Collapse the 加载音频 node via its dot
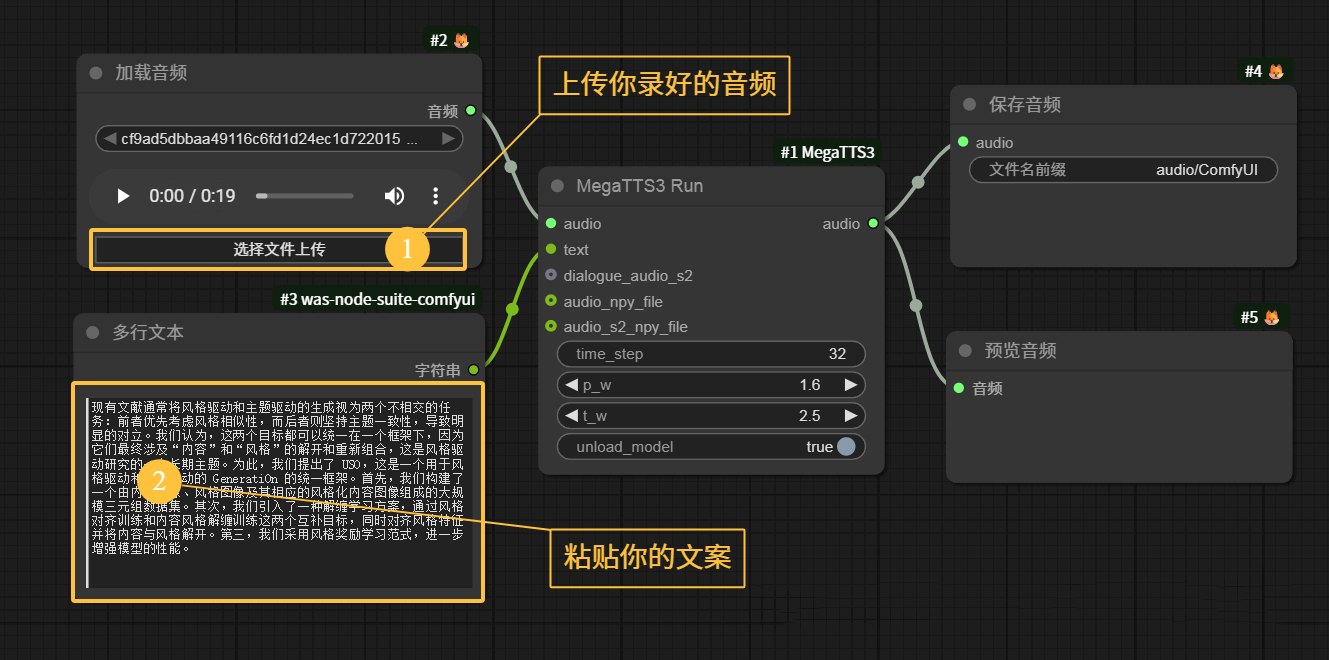Viewport: 1329px width, 660px height. tap(96, 73)
